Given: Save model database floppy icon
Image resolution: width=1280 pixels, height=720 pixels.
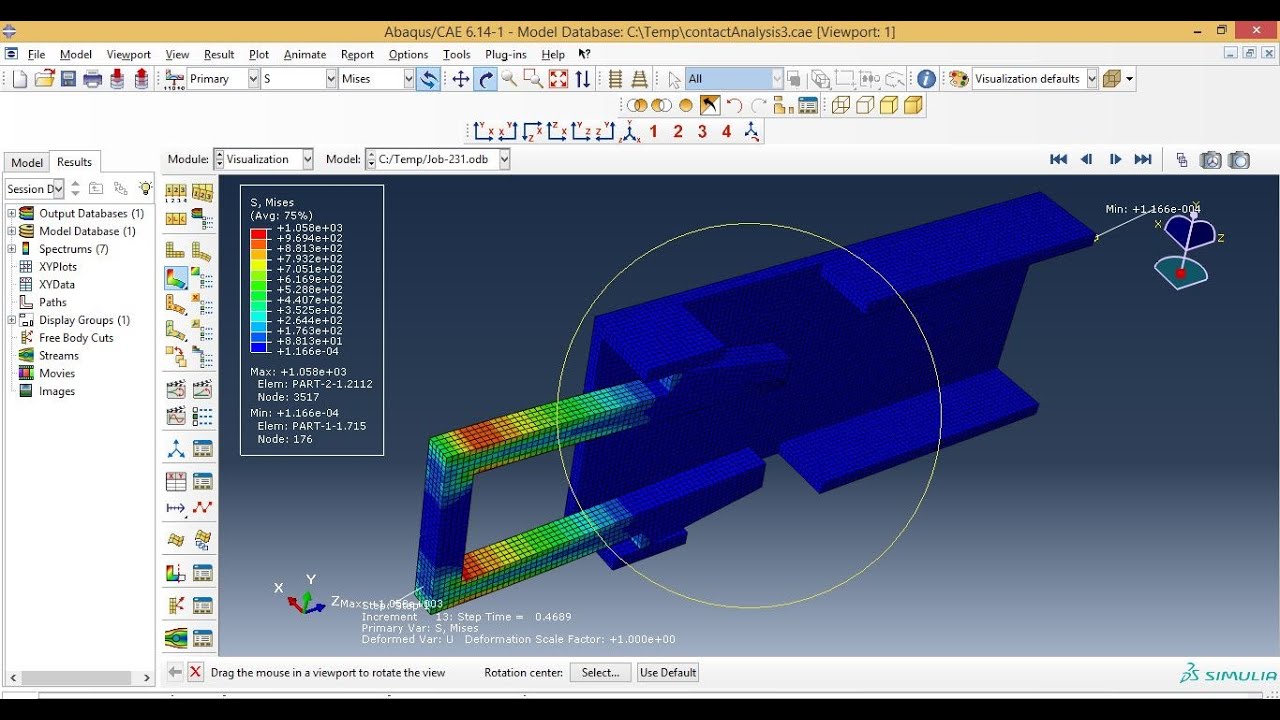Looking at the screenshot, I should (x=69, y=79).
